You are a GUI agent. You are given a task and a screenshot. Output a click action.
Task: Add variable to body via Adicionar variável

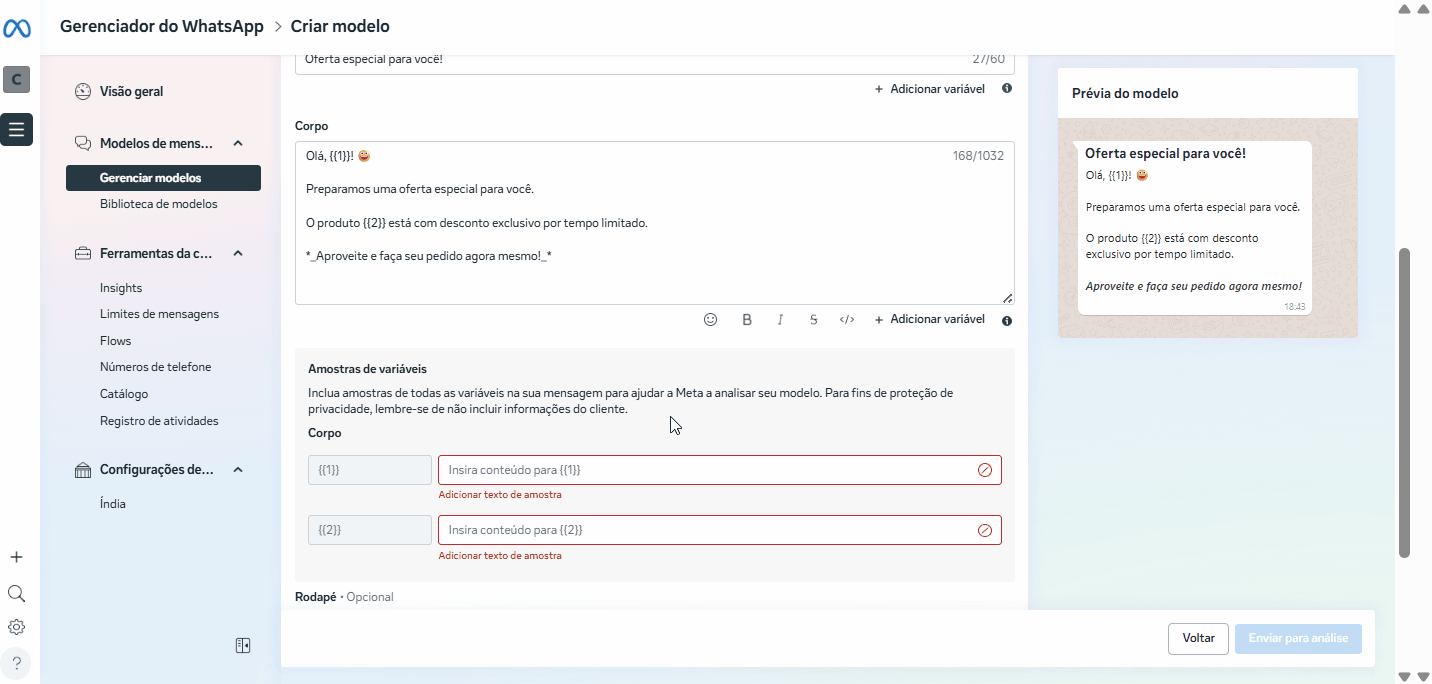929,320
